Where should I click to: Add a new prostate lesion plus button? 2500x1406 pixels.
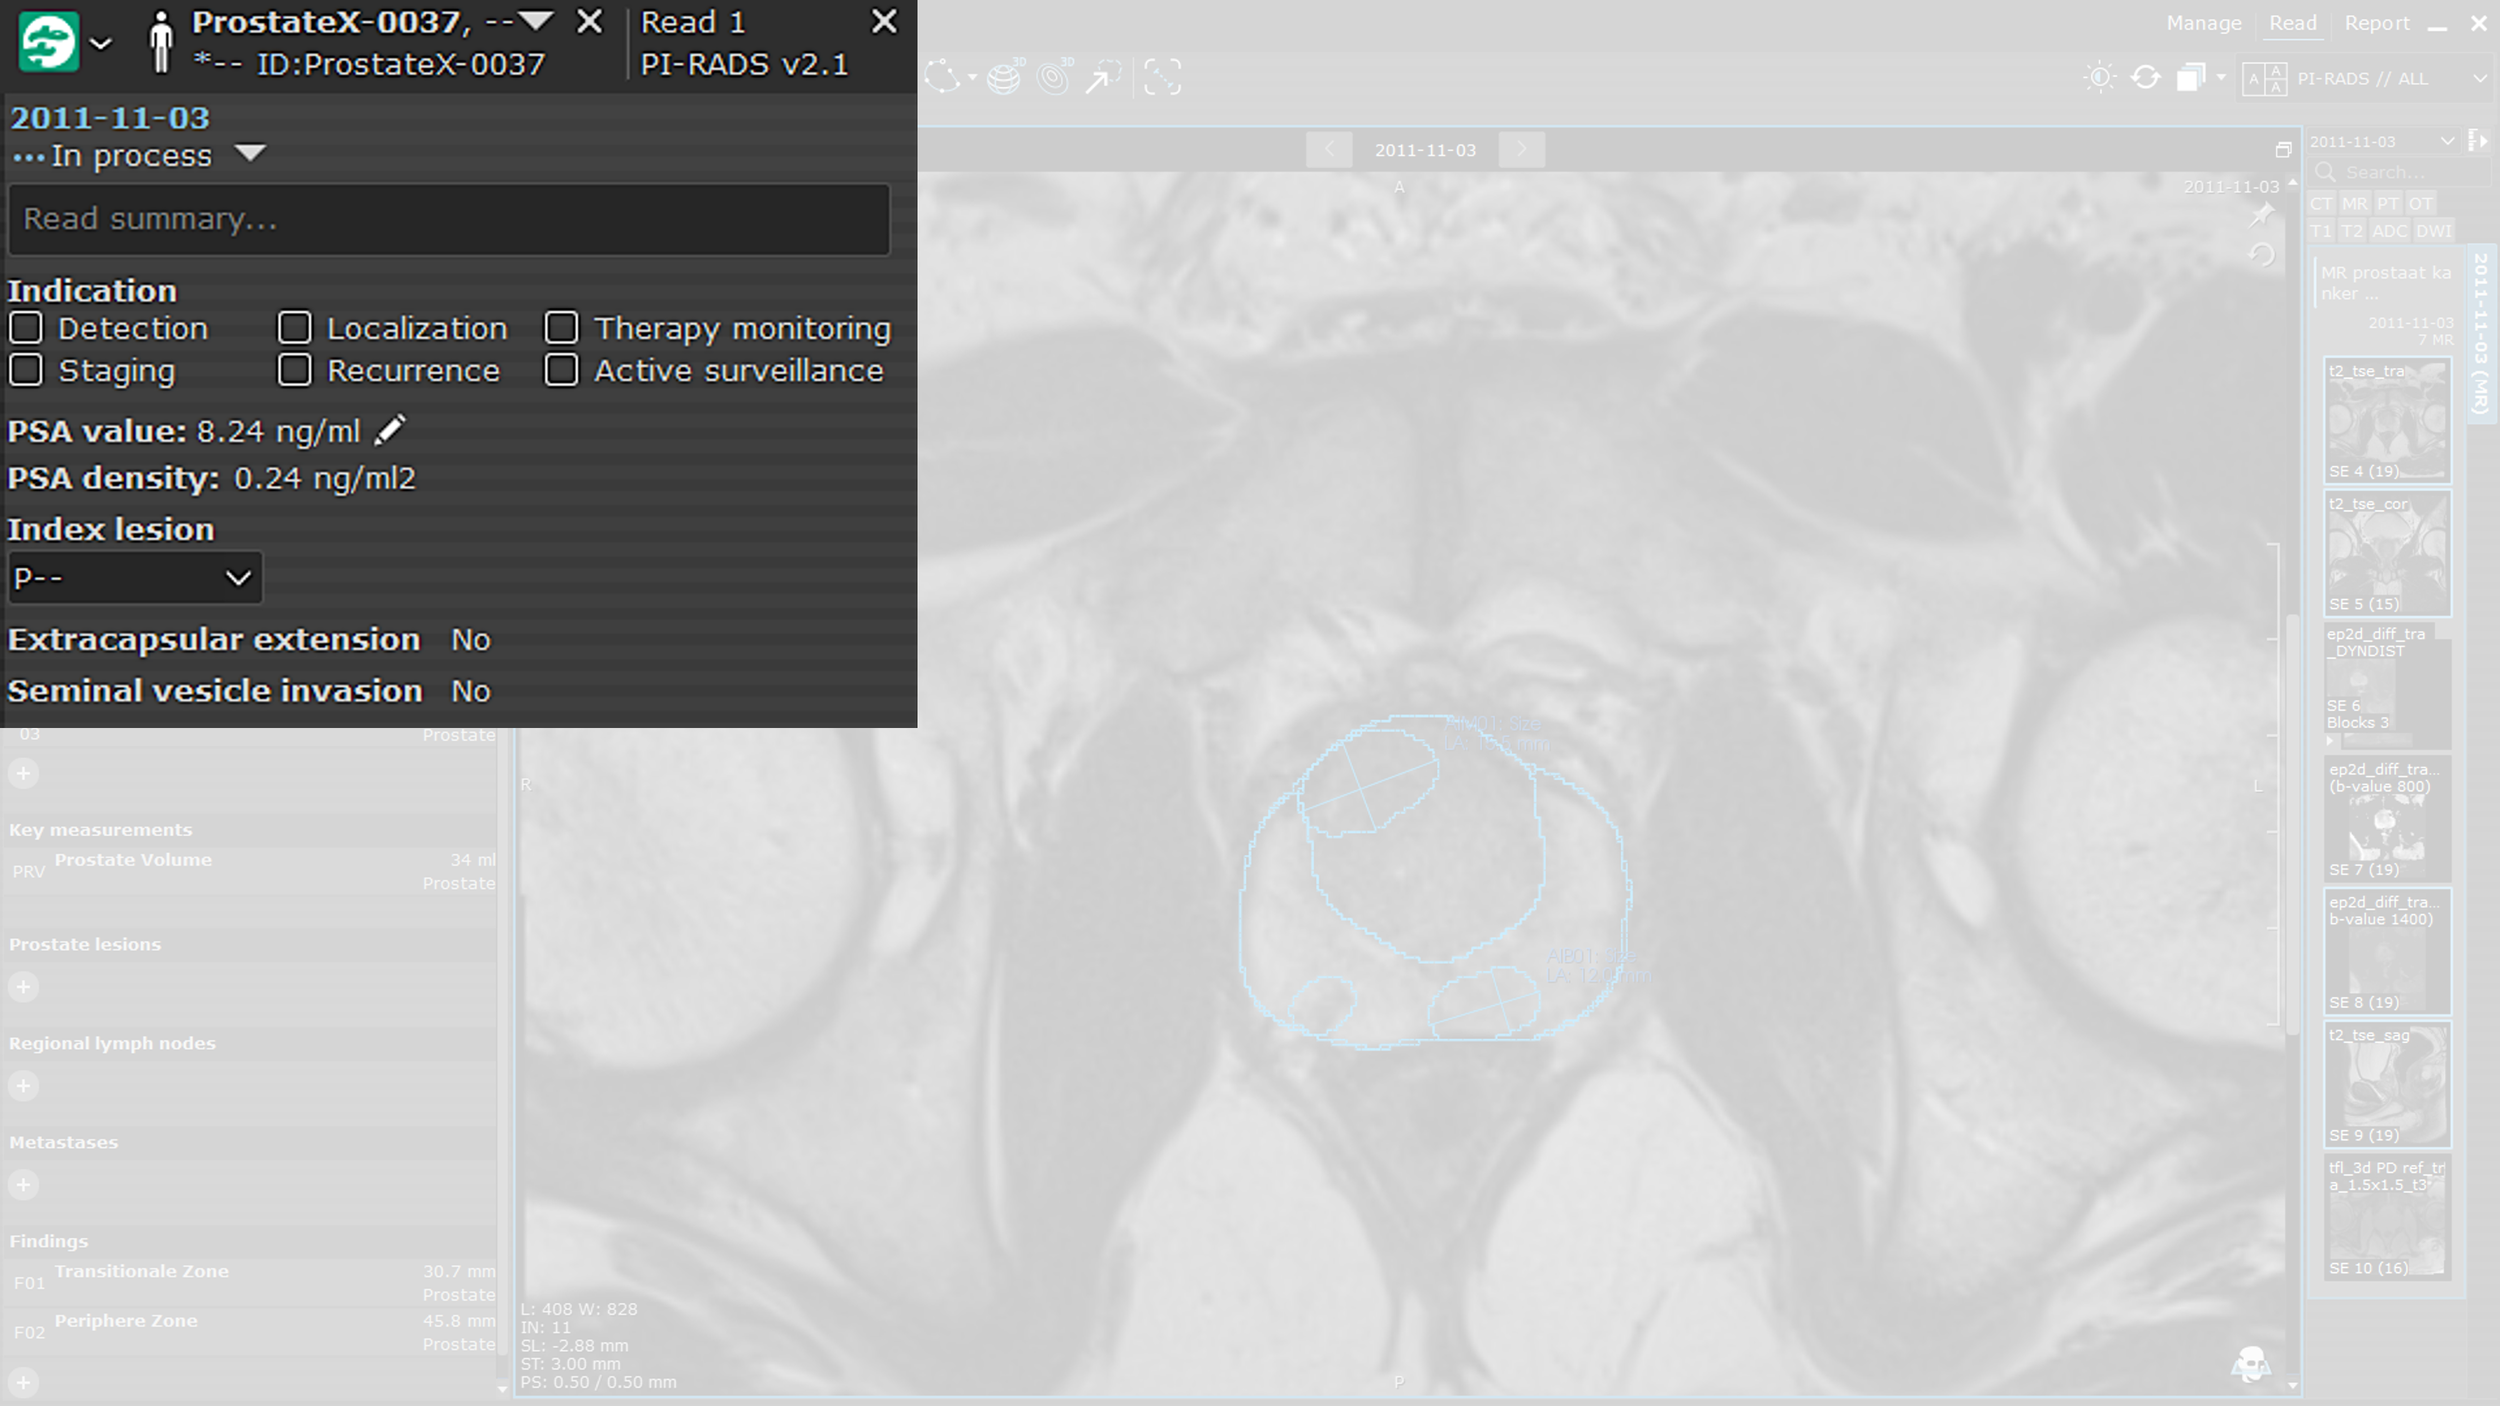(x=24, y=987)
